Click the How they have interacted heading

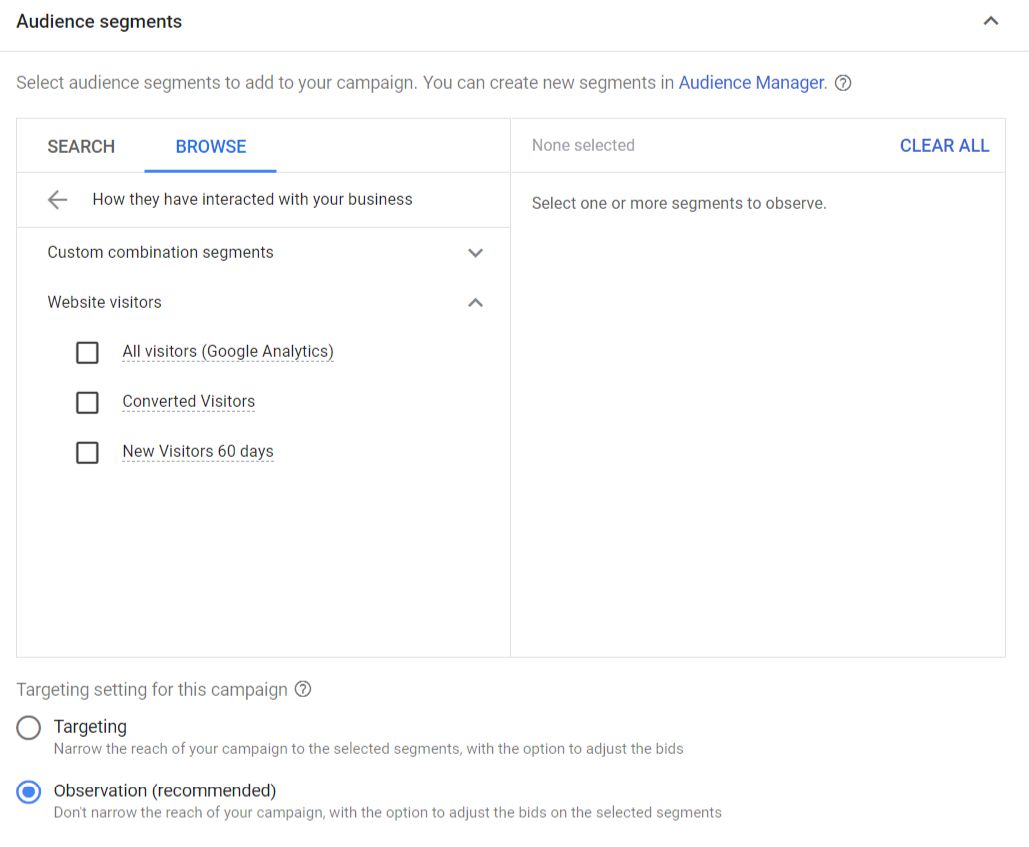pos(252,199)
